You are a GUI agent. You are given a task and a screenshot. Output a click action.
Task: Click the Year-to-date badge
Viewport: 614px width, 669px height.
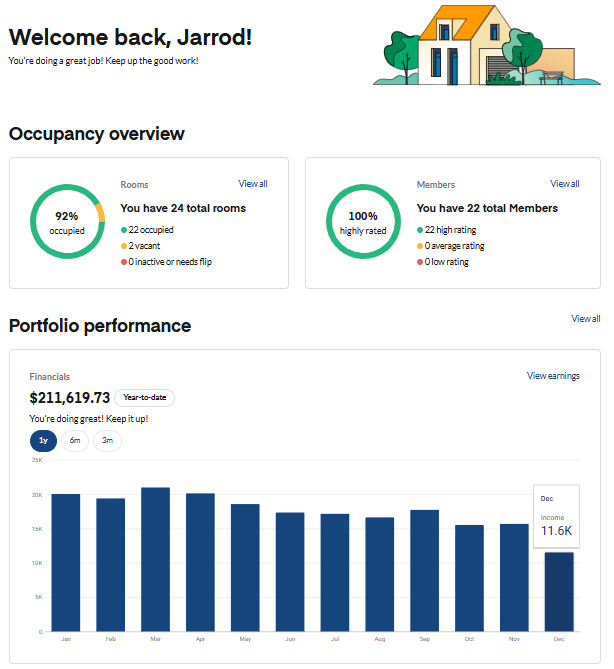click(144, 398)
